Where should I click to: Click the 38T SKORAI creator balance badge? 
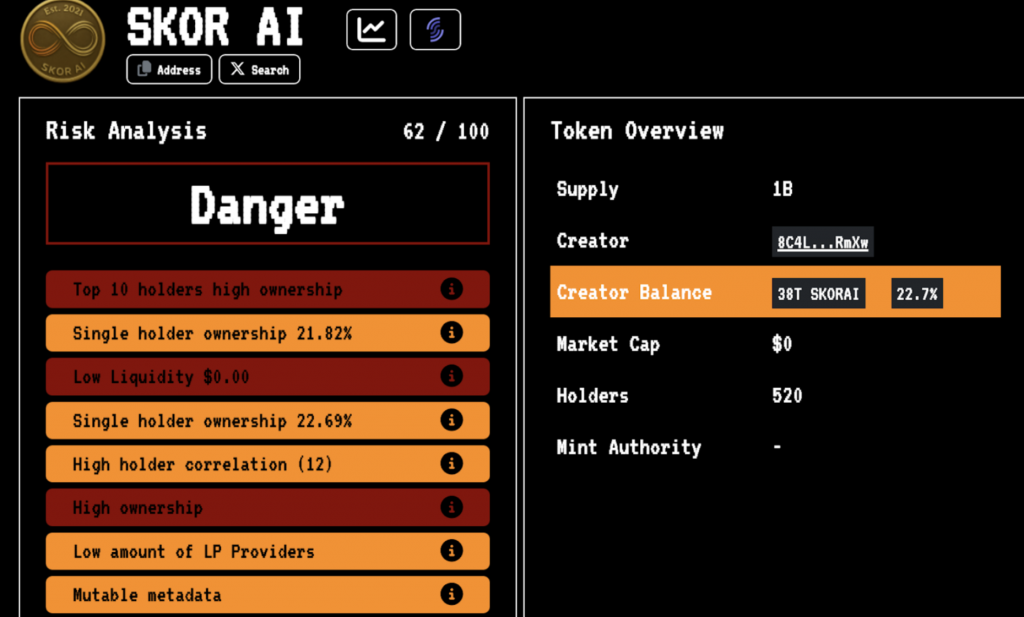click(818, 294)
